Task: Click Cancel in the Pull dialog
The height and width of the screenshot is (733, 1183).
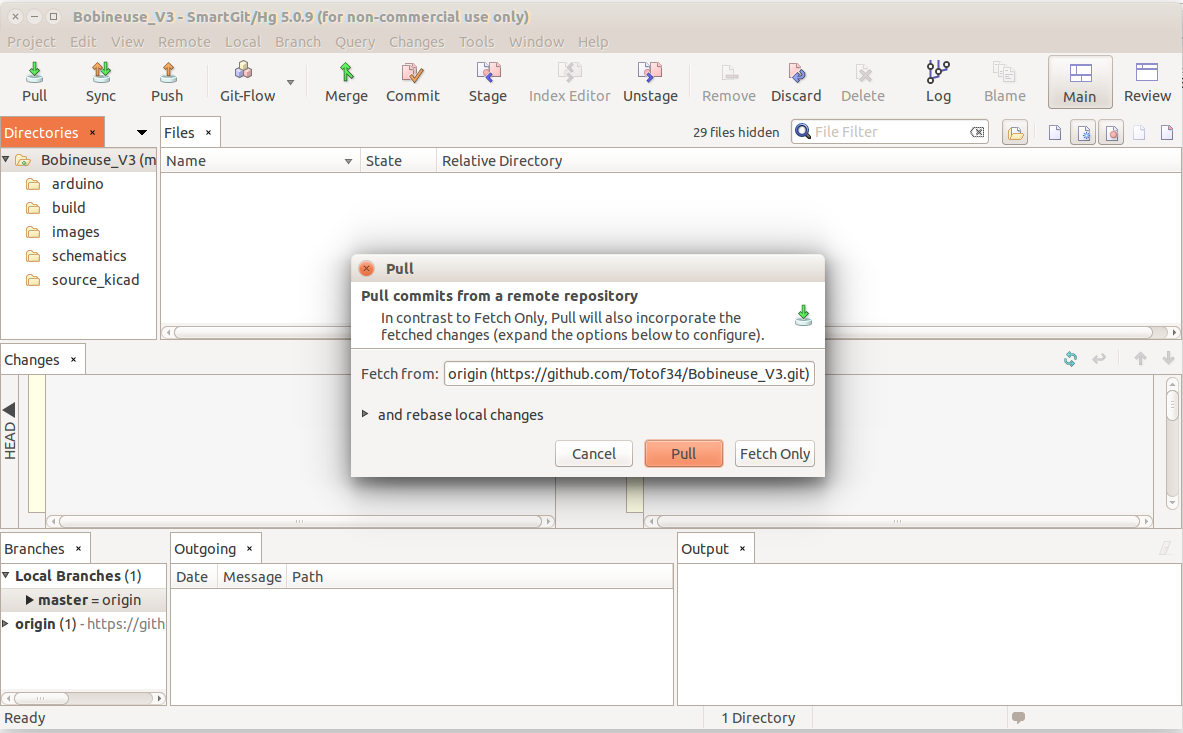Action: [594, 453]
